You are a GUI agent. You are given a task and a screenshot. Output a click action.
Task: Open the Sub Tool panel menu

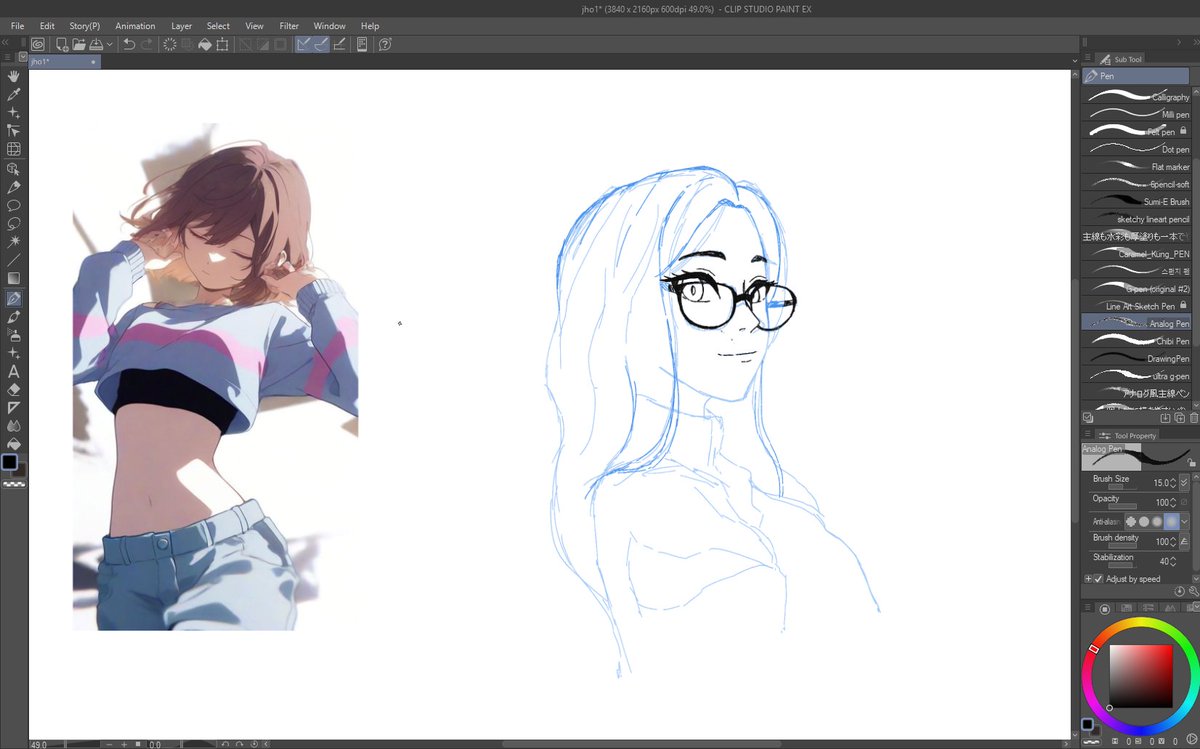[1087, 59]
